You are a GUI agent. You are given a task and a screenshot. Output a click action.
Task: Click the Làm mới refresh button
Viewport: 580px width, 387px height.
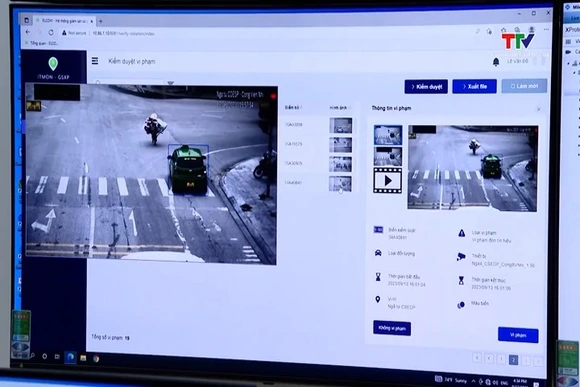point(524,86)
